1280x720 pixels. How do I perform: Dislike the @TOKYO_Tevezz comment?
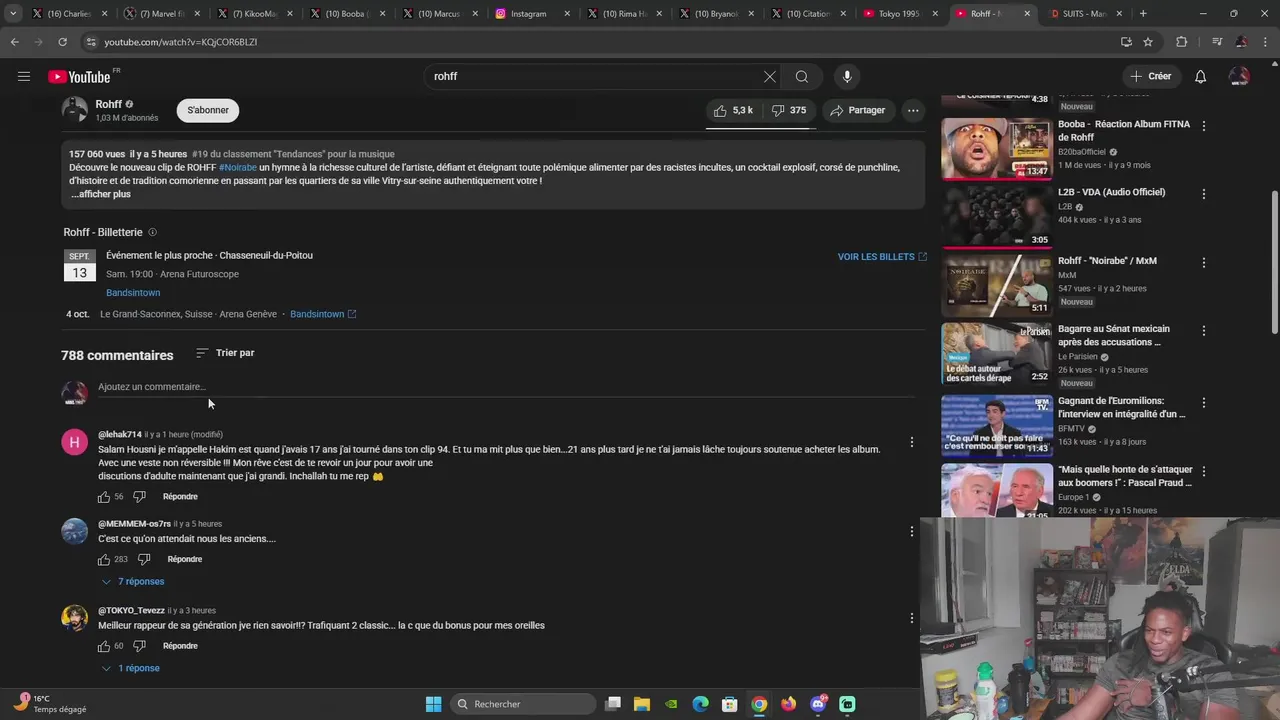139,646
